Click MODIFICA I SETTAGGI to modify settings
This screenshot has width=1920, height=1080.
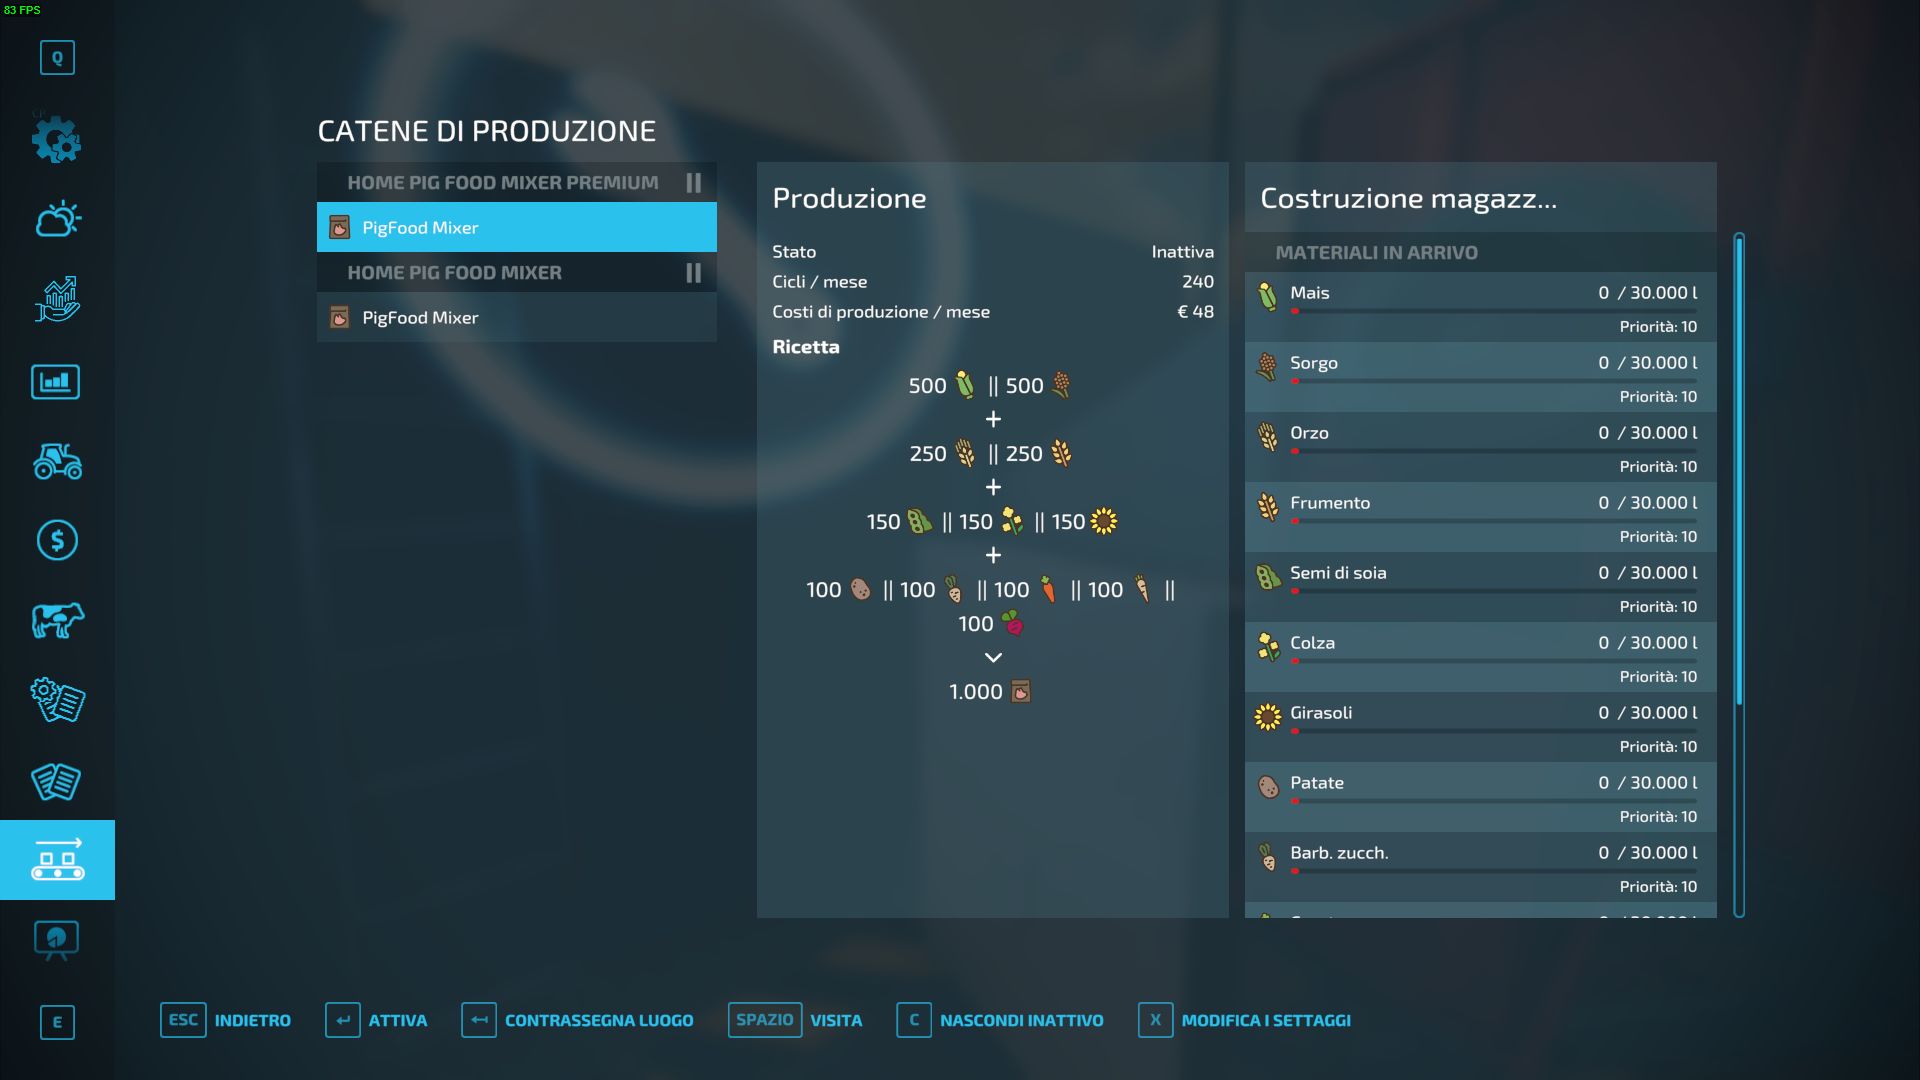(1266, 1018)
